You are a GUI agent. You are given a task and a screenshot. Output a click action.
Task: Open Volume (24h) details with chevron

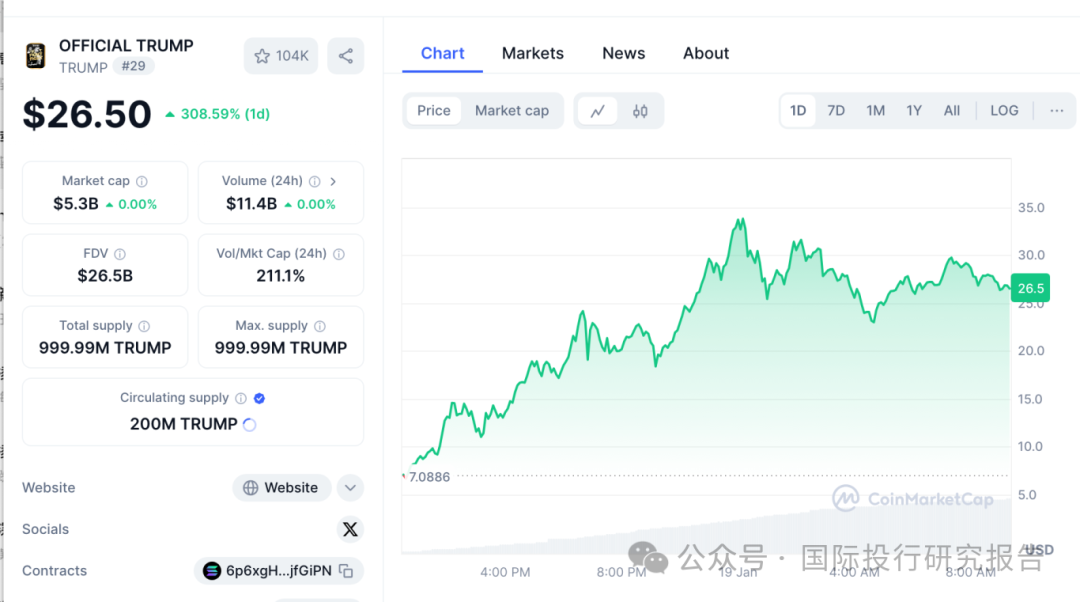tap(333, 181)
